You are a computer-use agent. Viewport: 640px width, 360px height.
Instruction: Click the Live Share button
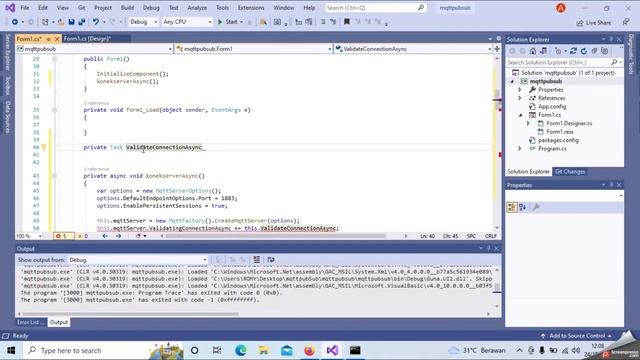[x=594, y=22]
